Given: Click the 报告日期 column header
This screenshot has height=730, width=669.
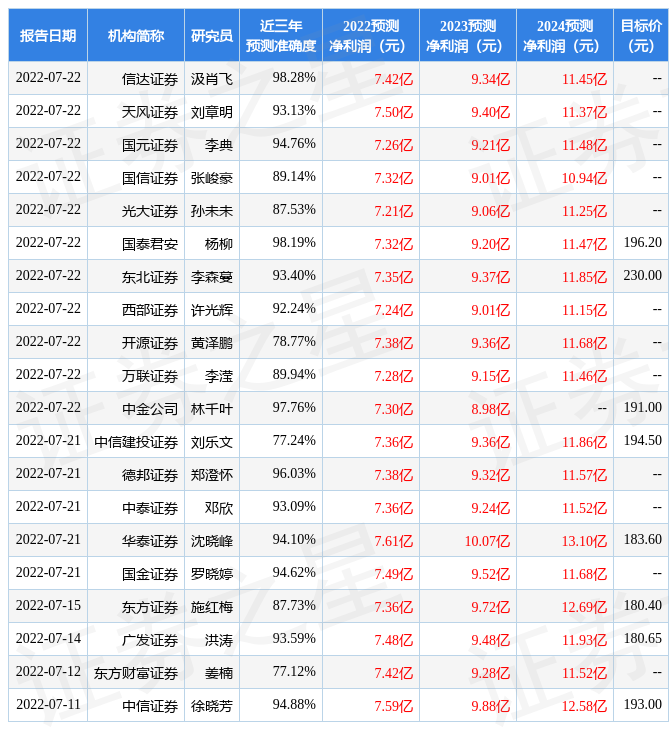Looking at the screenshot, I should (48, 36).
